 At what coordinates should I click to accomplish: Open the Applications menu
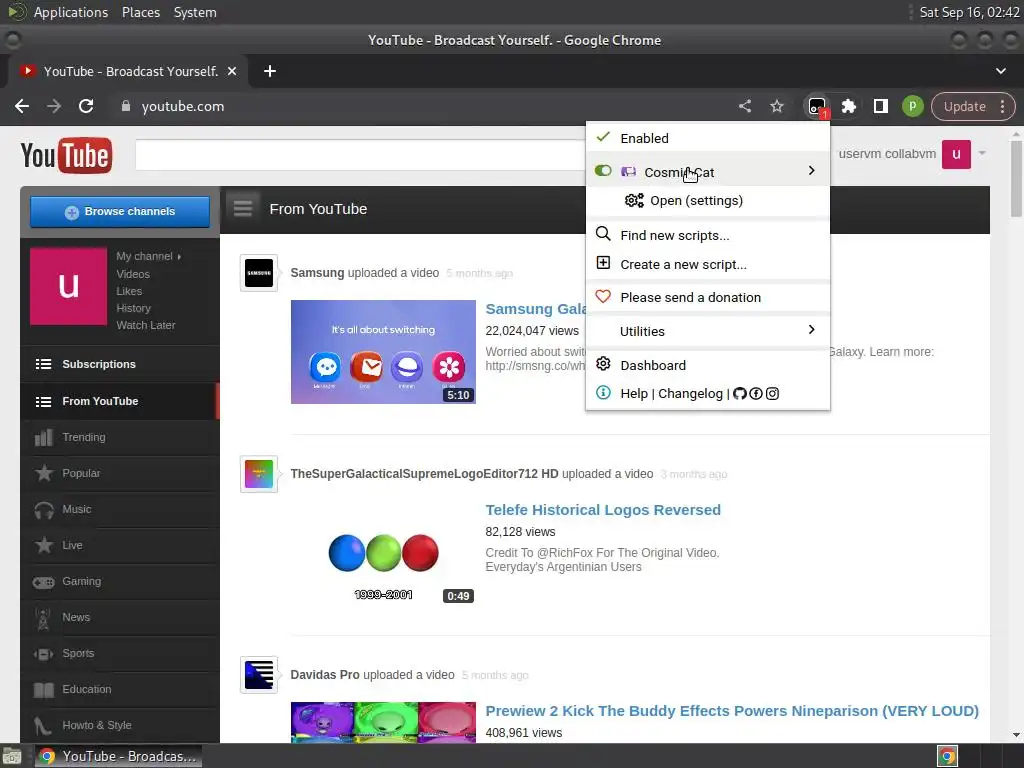(x=71, y=12)
